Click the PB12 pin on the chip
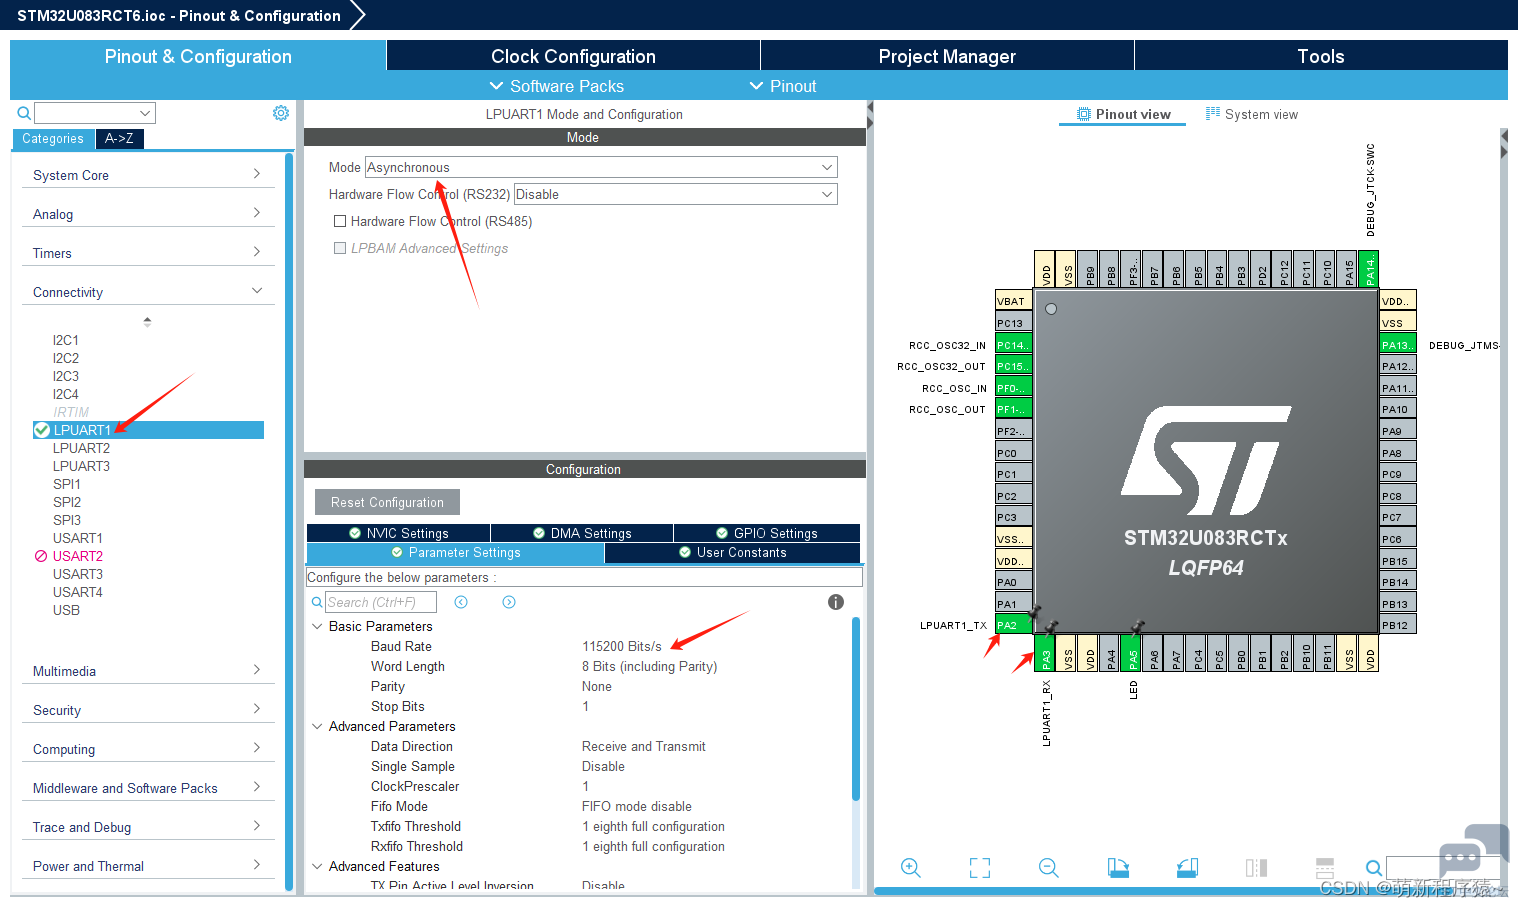 point(1397,626)
